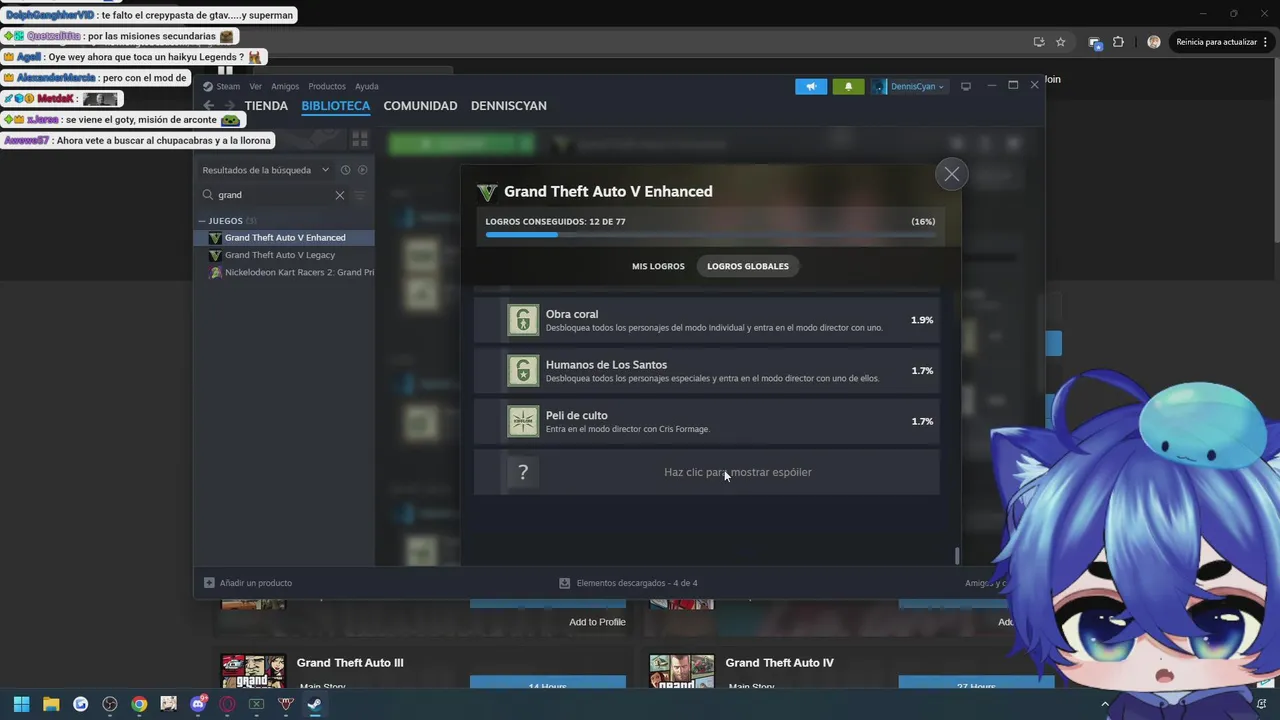Viewport: 1280px width, 720px height.
Task: Show hidden system tray icons chevron
Action: tap(1105, 704)
